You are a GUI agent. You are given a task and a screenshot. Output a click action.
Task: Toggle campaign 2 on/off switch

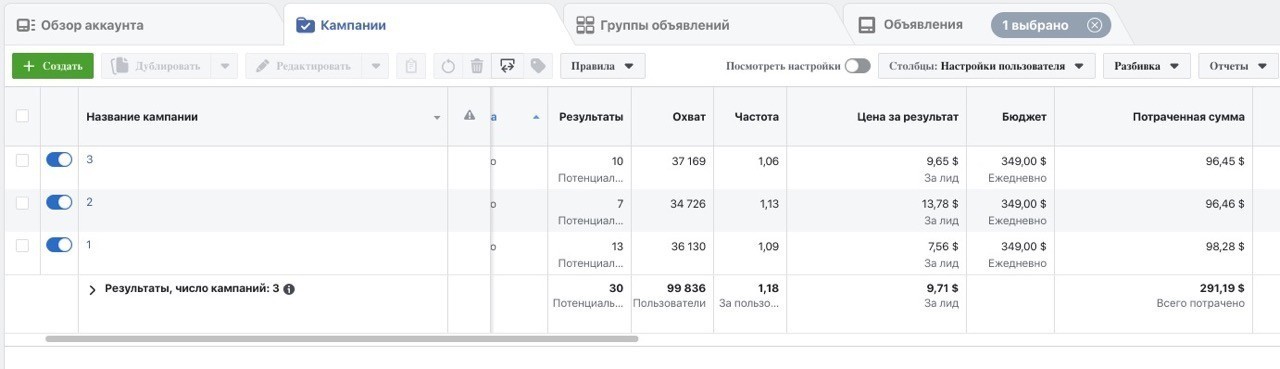click(x=59, y=202)
